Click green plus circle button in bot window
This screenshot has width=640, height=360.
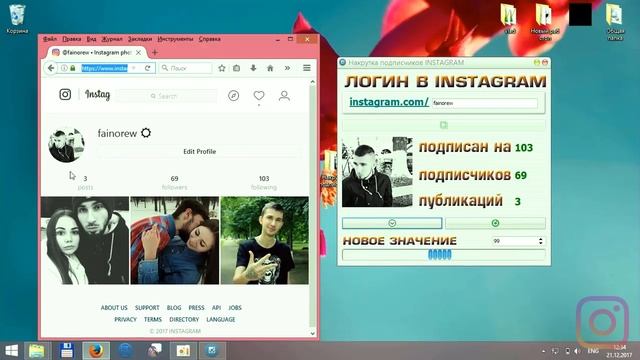[495, 223]
